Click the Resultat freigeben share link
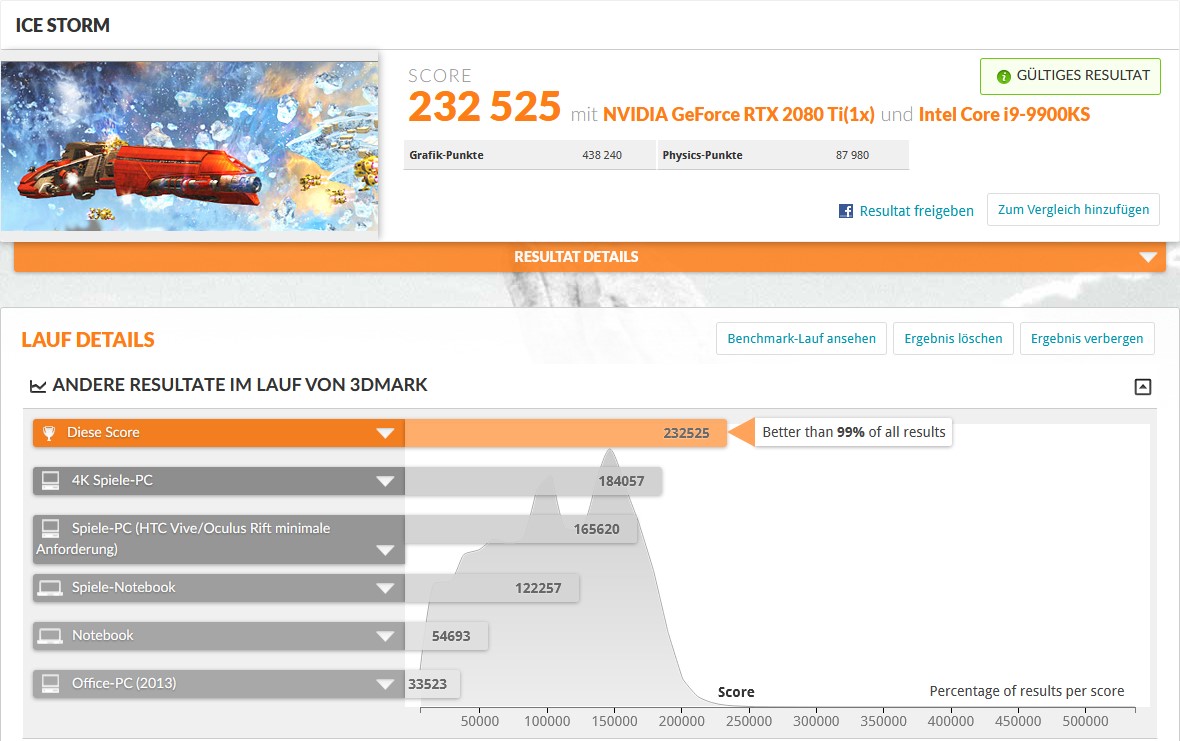This screenshot has width=1180, height=741. tap(916, 211)
